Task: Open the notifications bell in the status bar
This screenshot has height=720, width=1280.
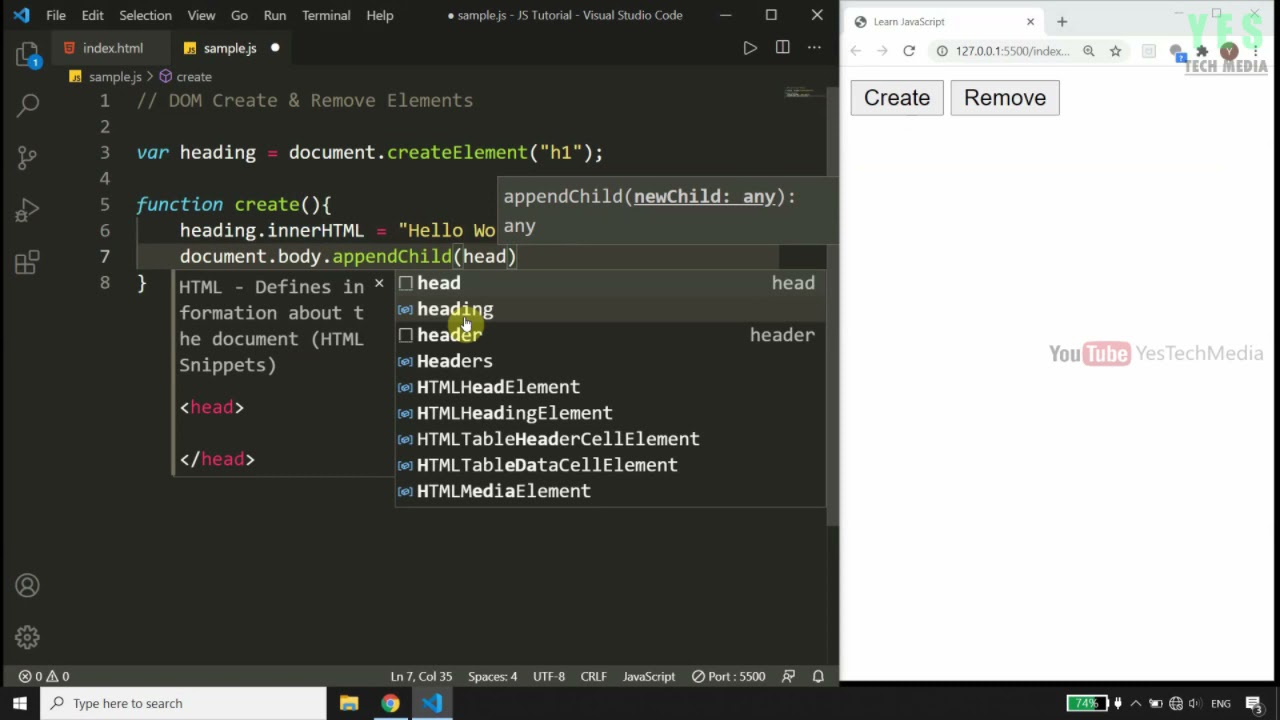Action: pyautogui.click(x=818, y=677)
